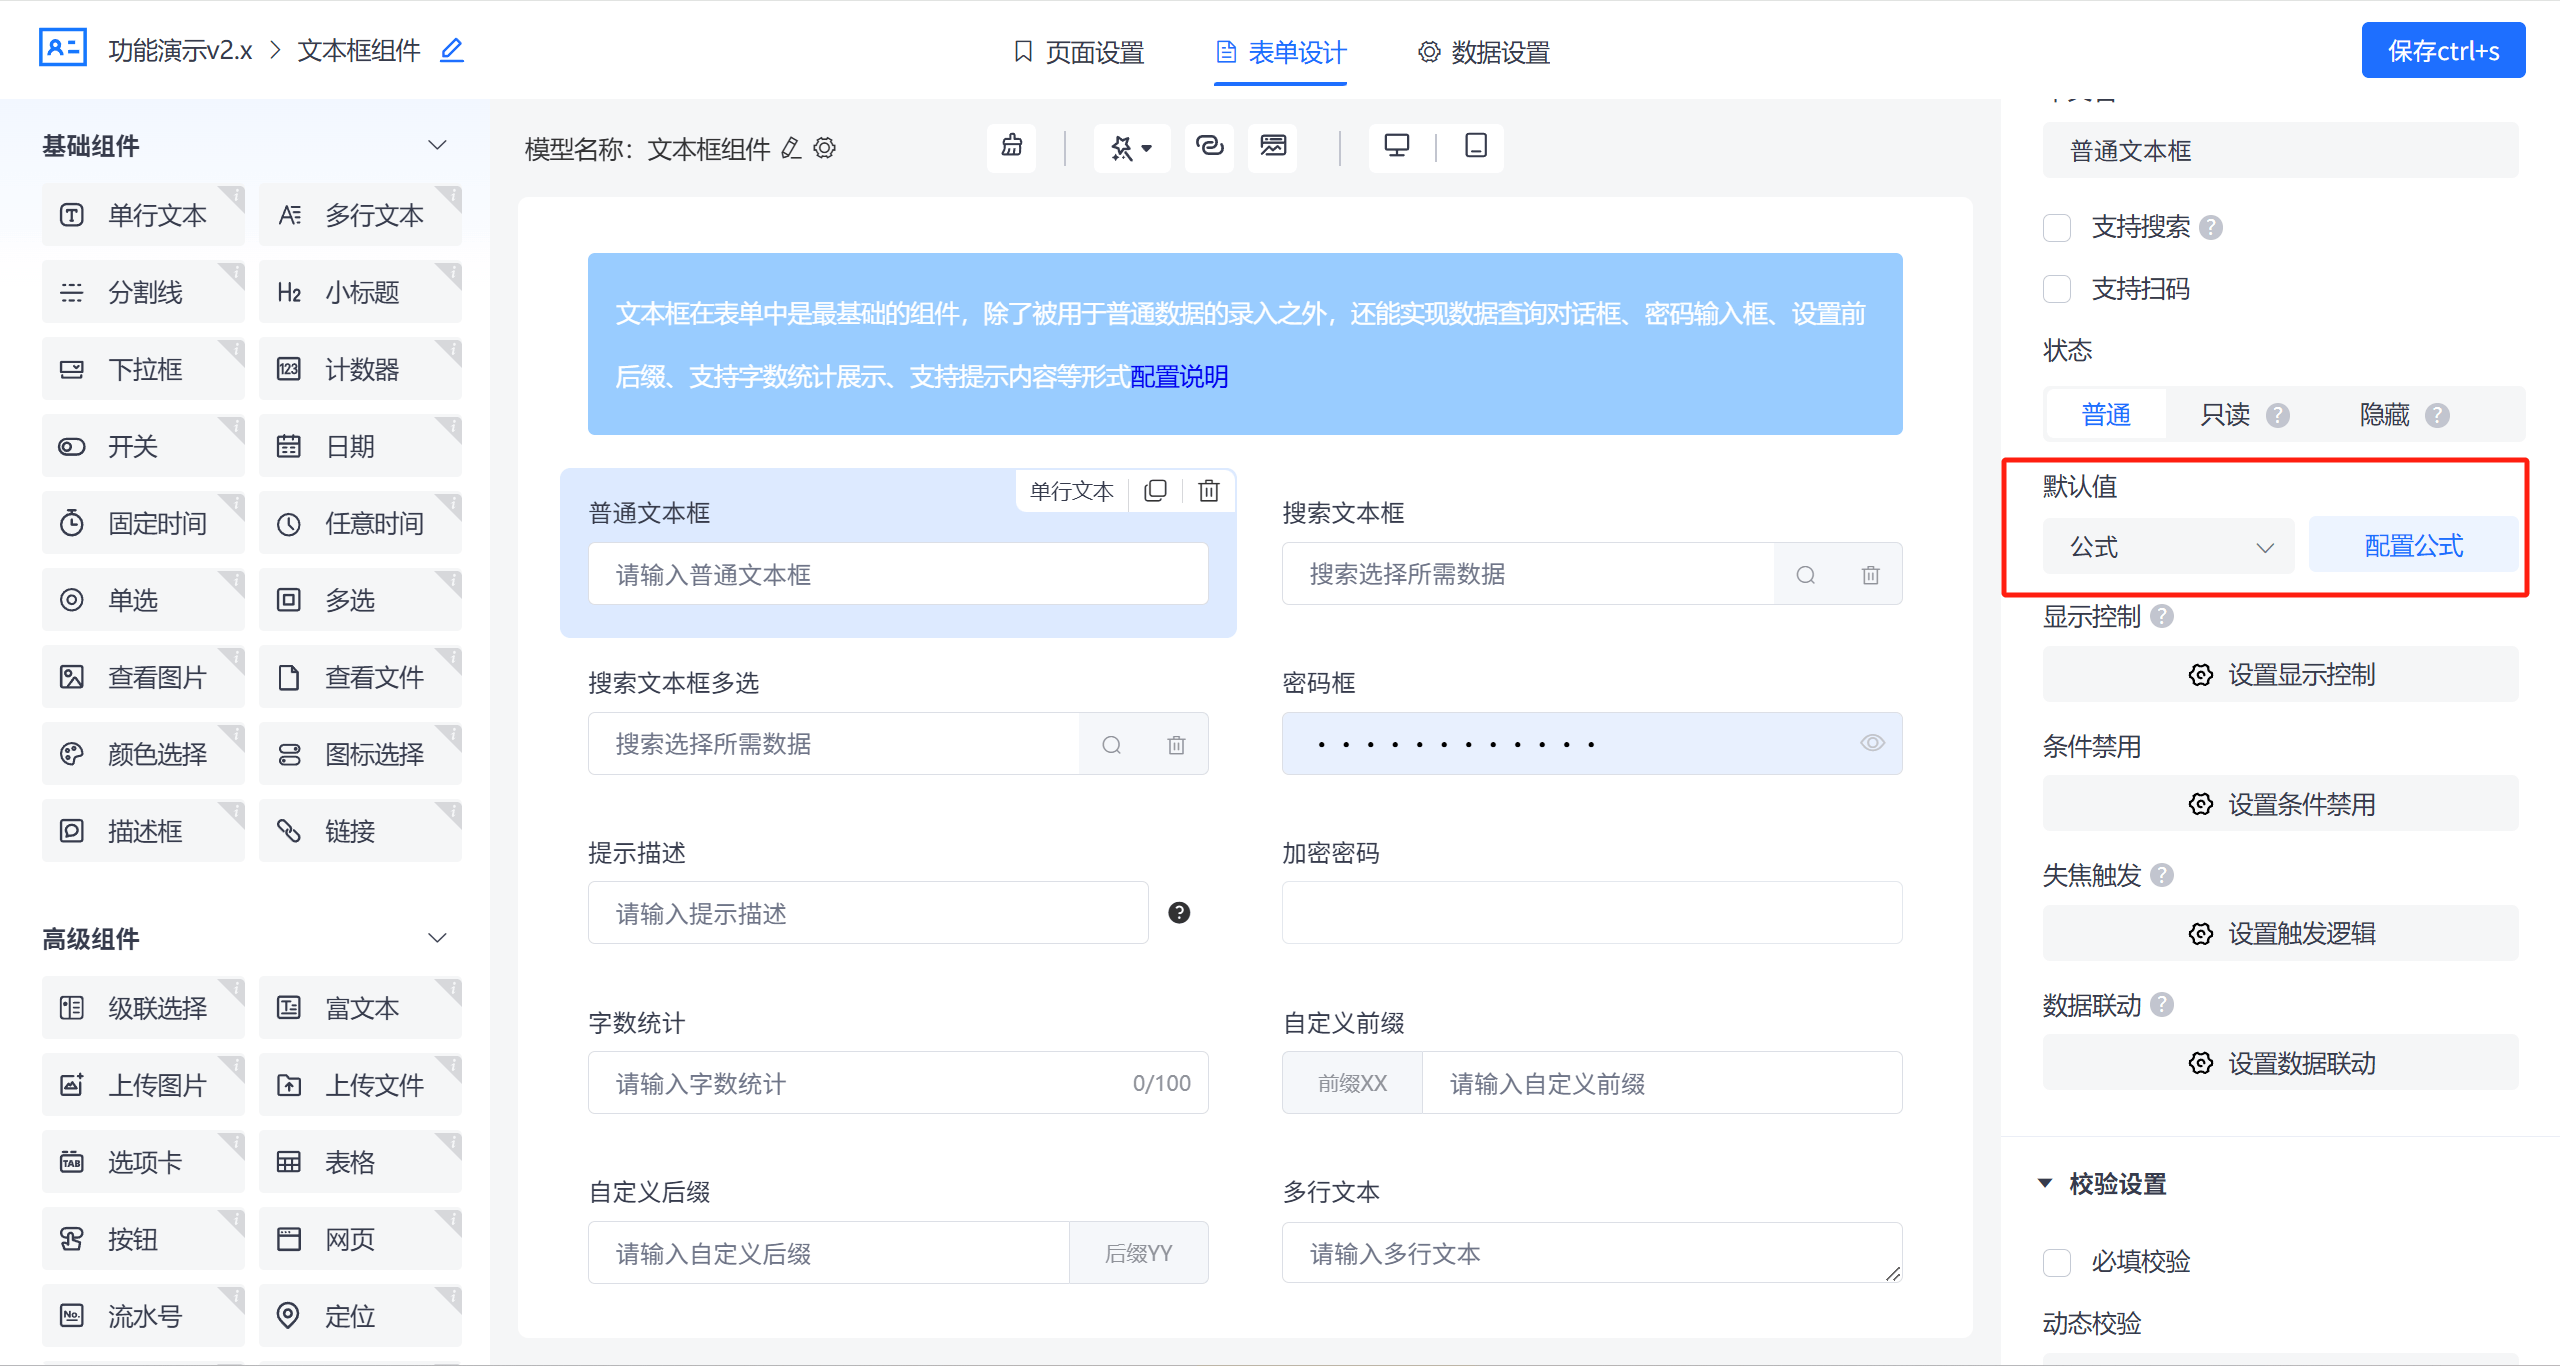
Task: Click the 请输入字数统计 input field
Action: [898, 1083]
